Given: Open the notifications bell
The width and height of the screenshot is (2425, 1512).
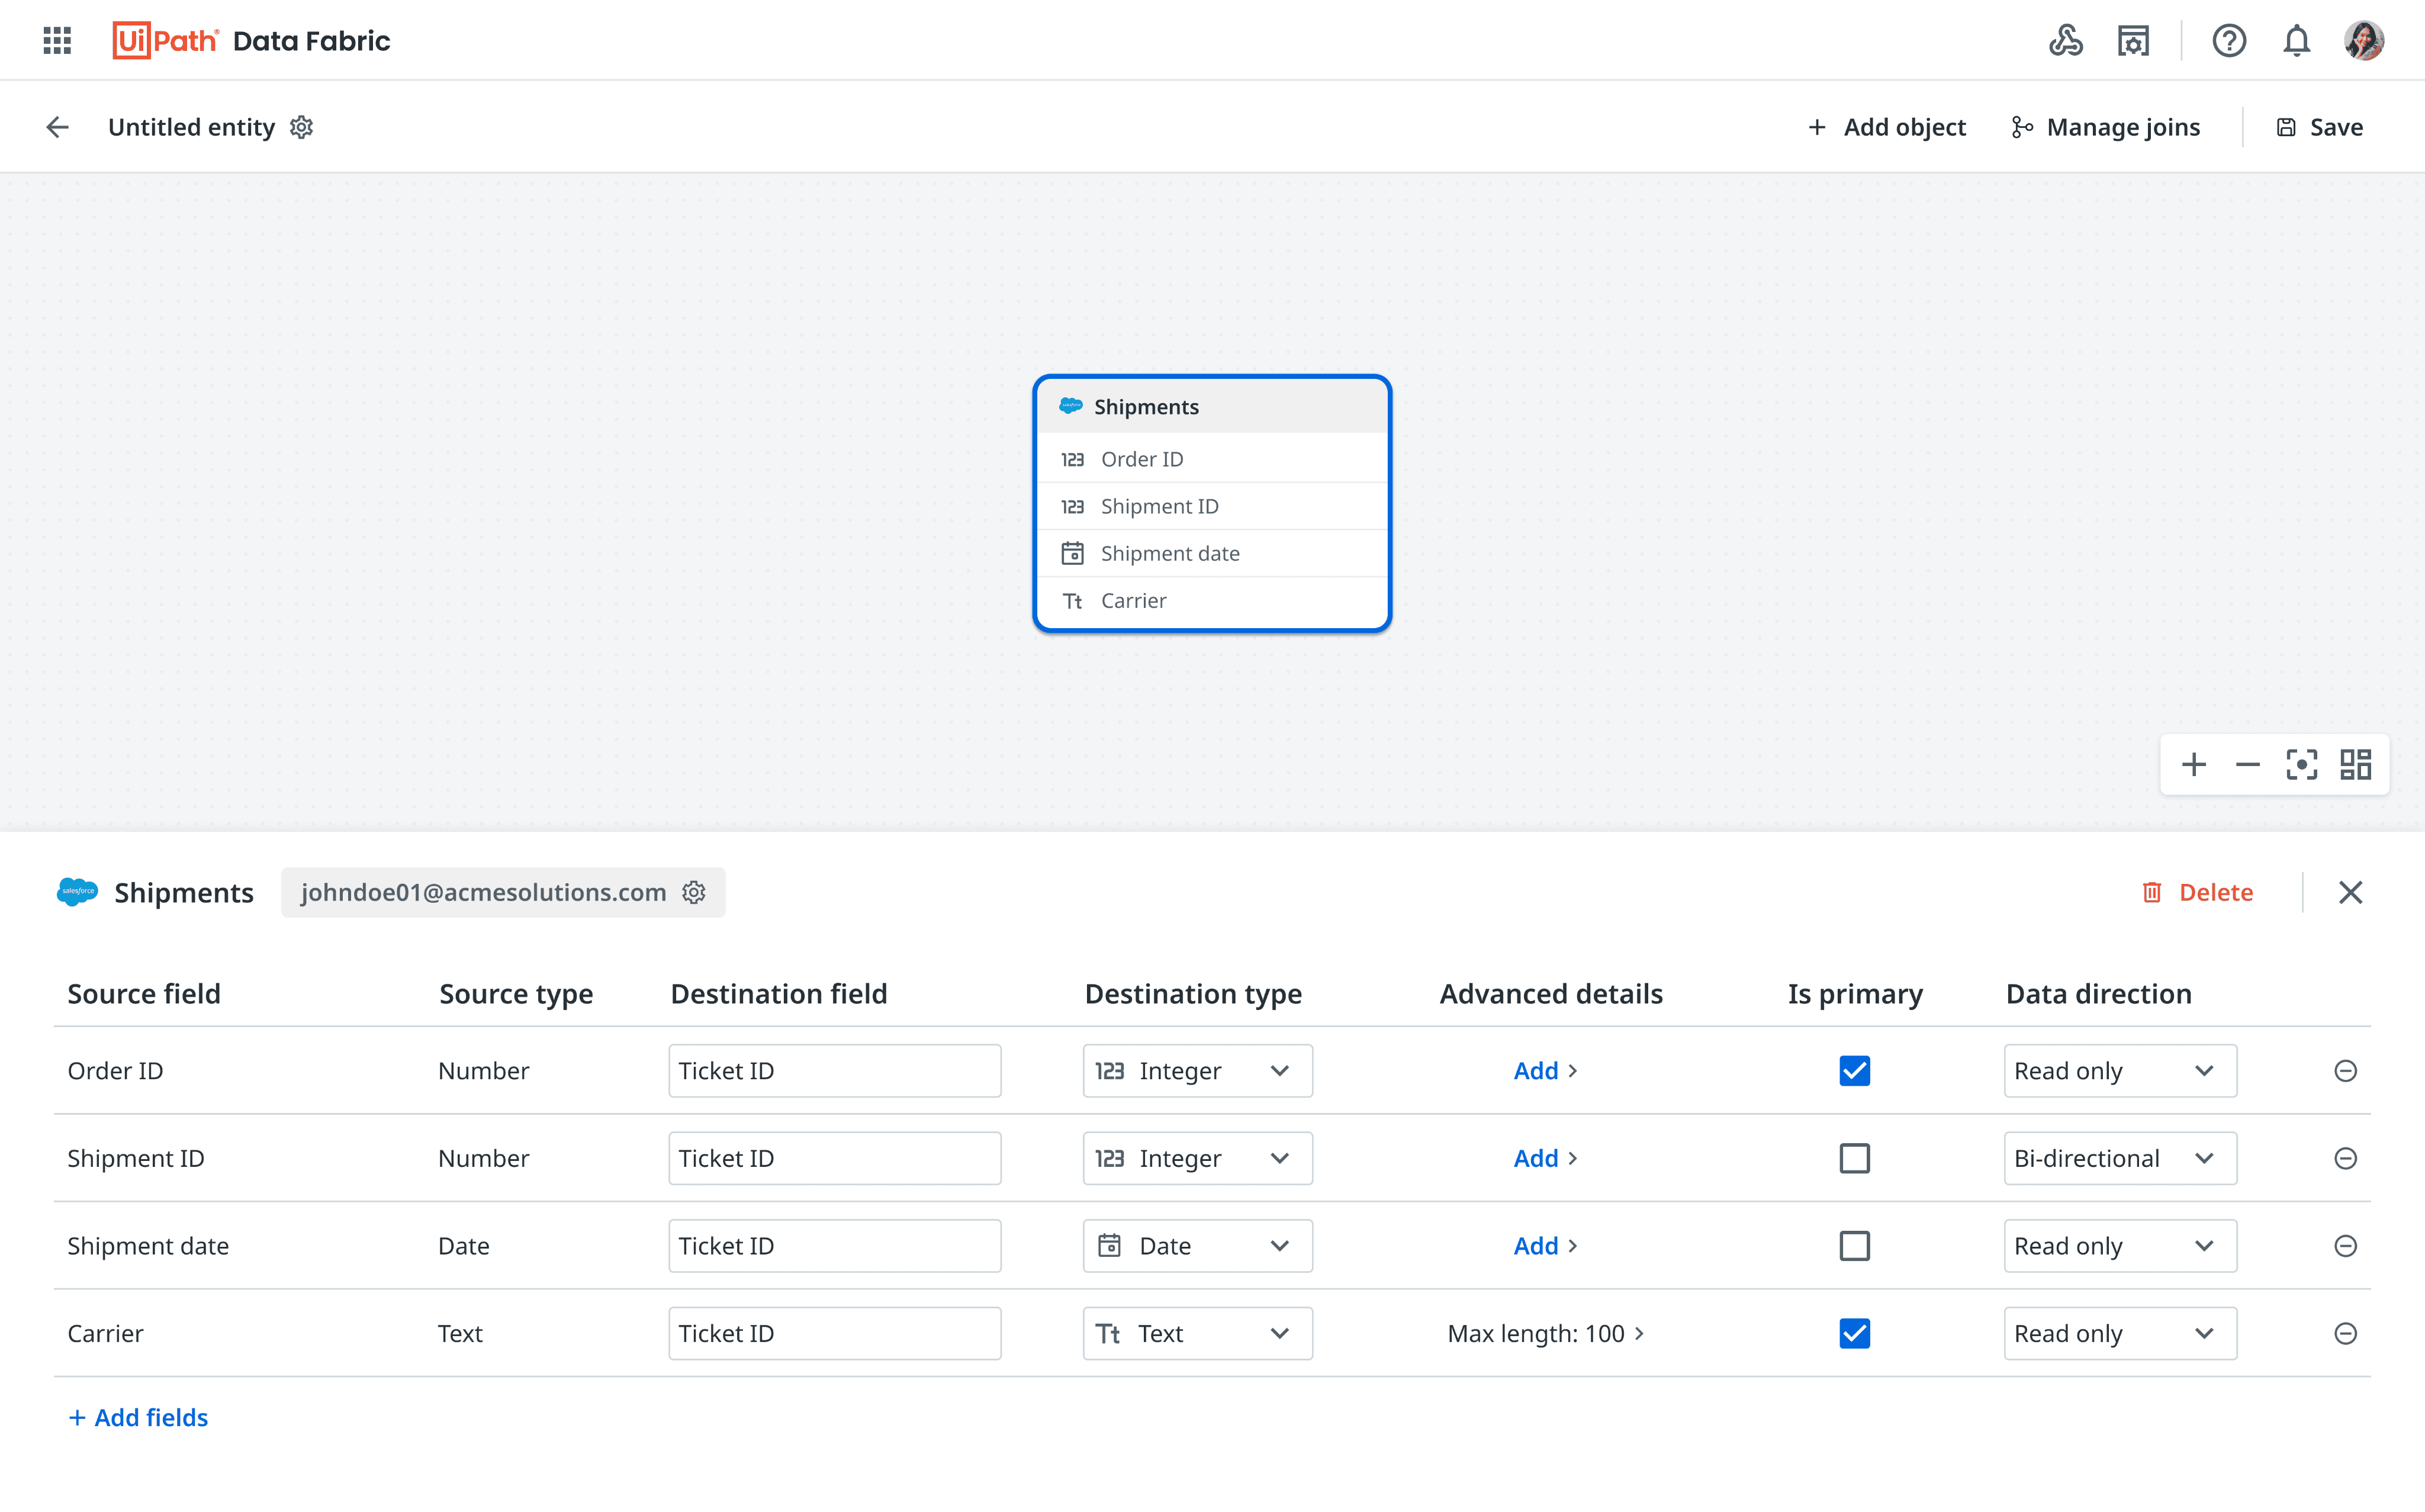Looking at the screenshot, I should point(2296,41).
